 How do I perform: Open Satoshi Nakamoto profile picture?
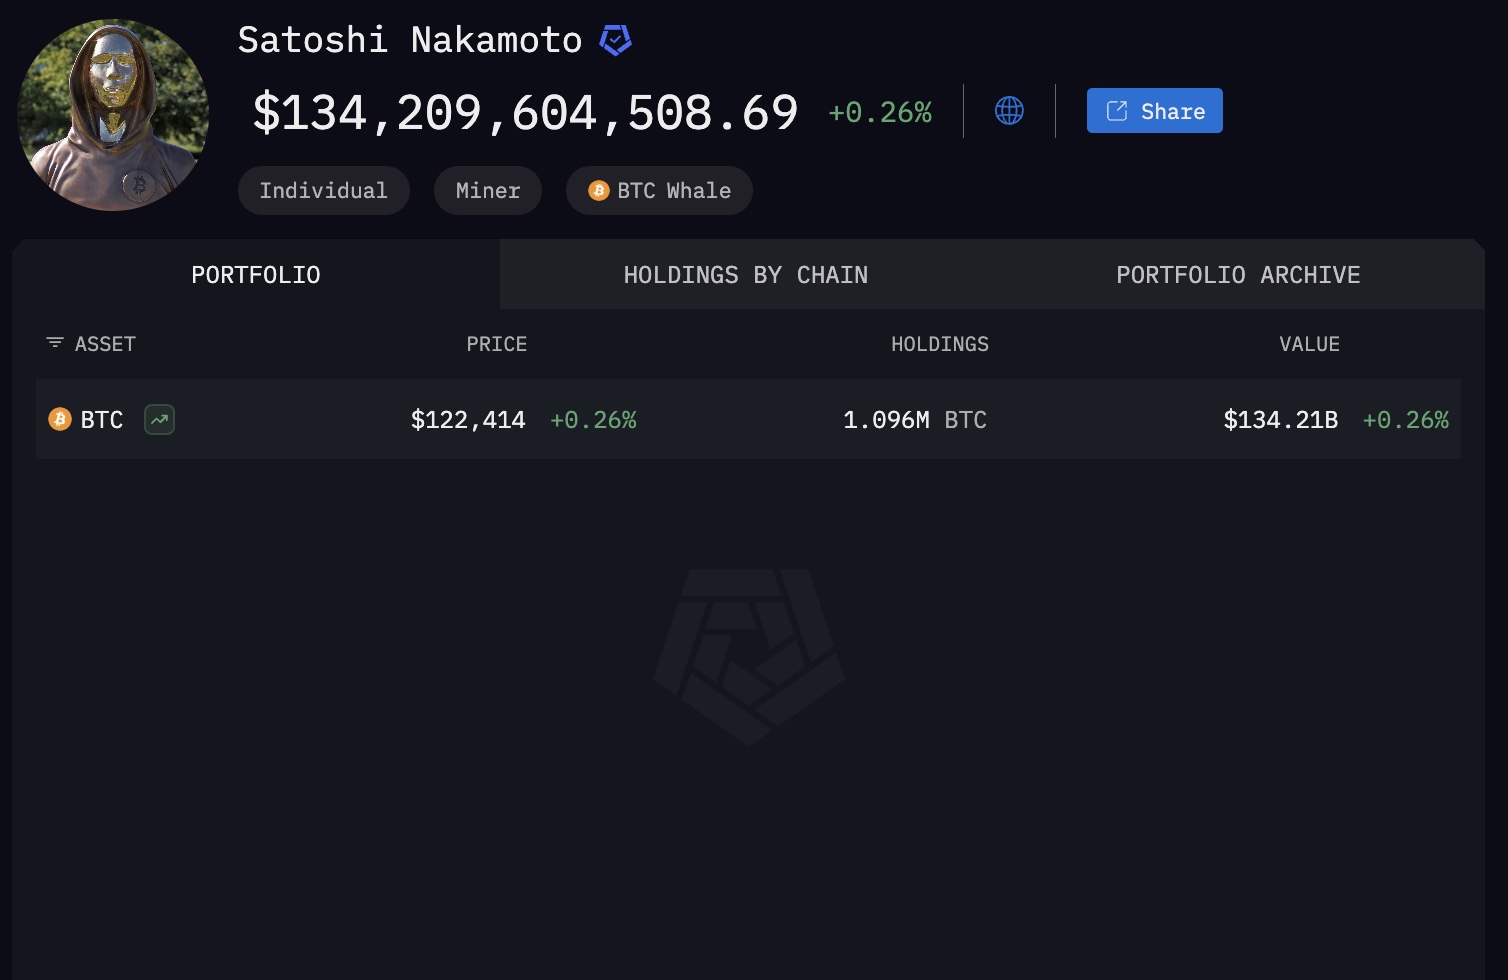click(x=113, y=115)
